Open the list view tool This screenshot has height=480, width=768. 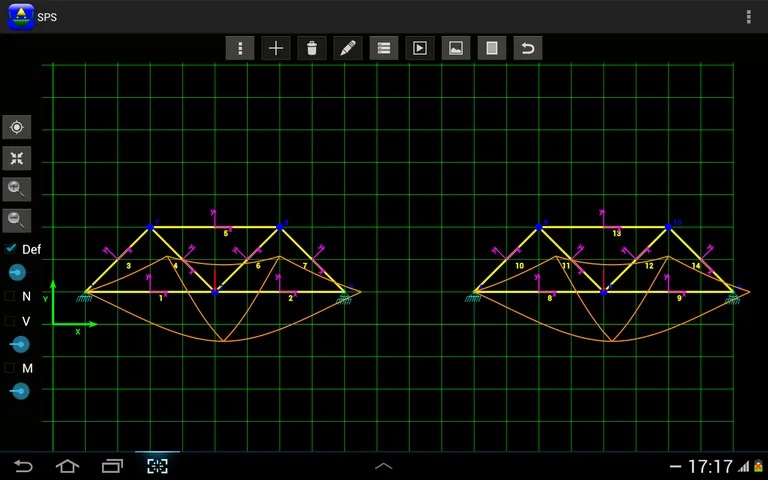(384, 48)
